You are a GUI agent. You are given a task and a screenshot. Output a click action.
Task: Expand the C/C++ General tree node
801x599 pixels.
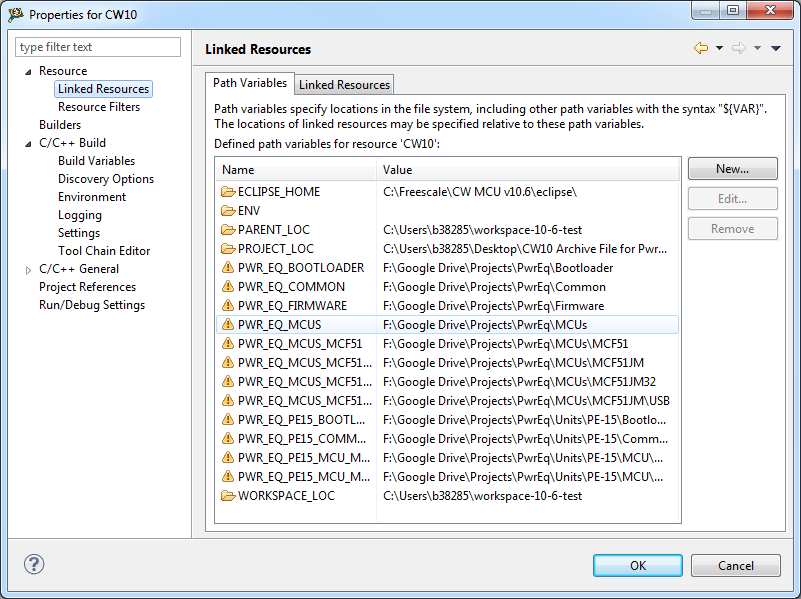click(x=28, y=269)
